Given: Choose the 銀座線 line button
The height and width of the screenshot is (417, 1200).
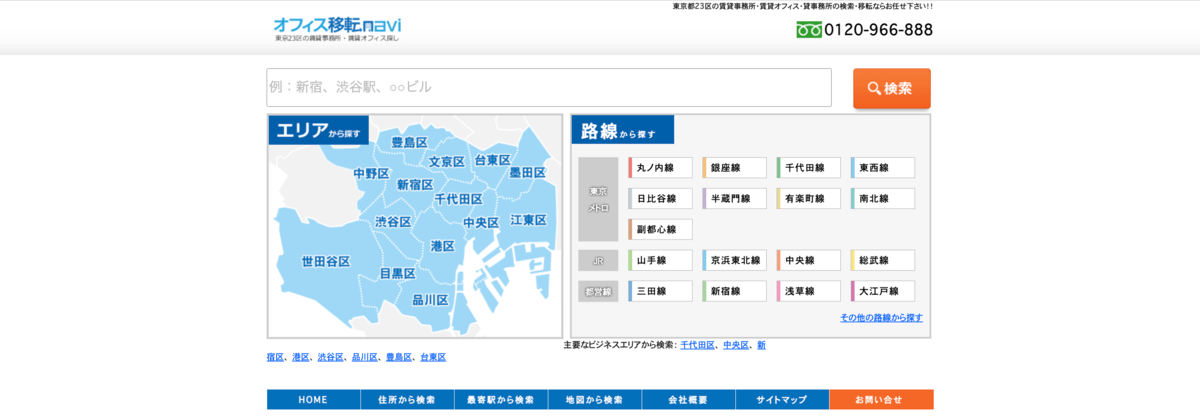Looking at the screenshot, I should [734, 168].
